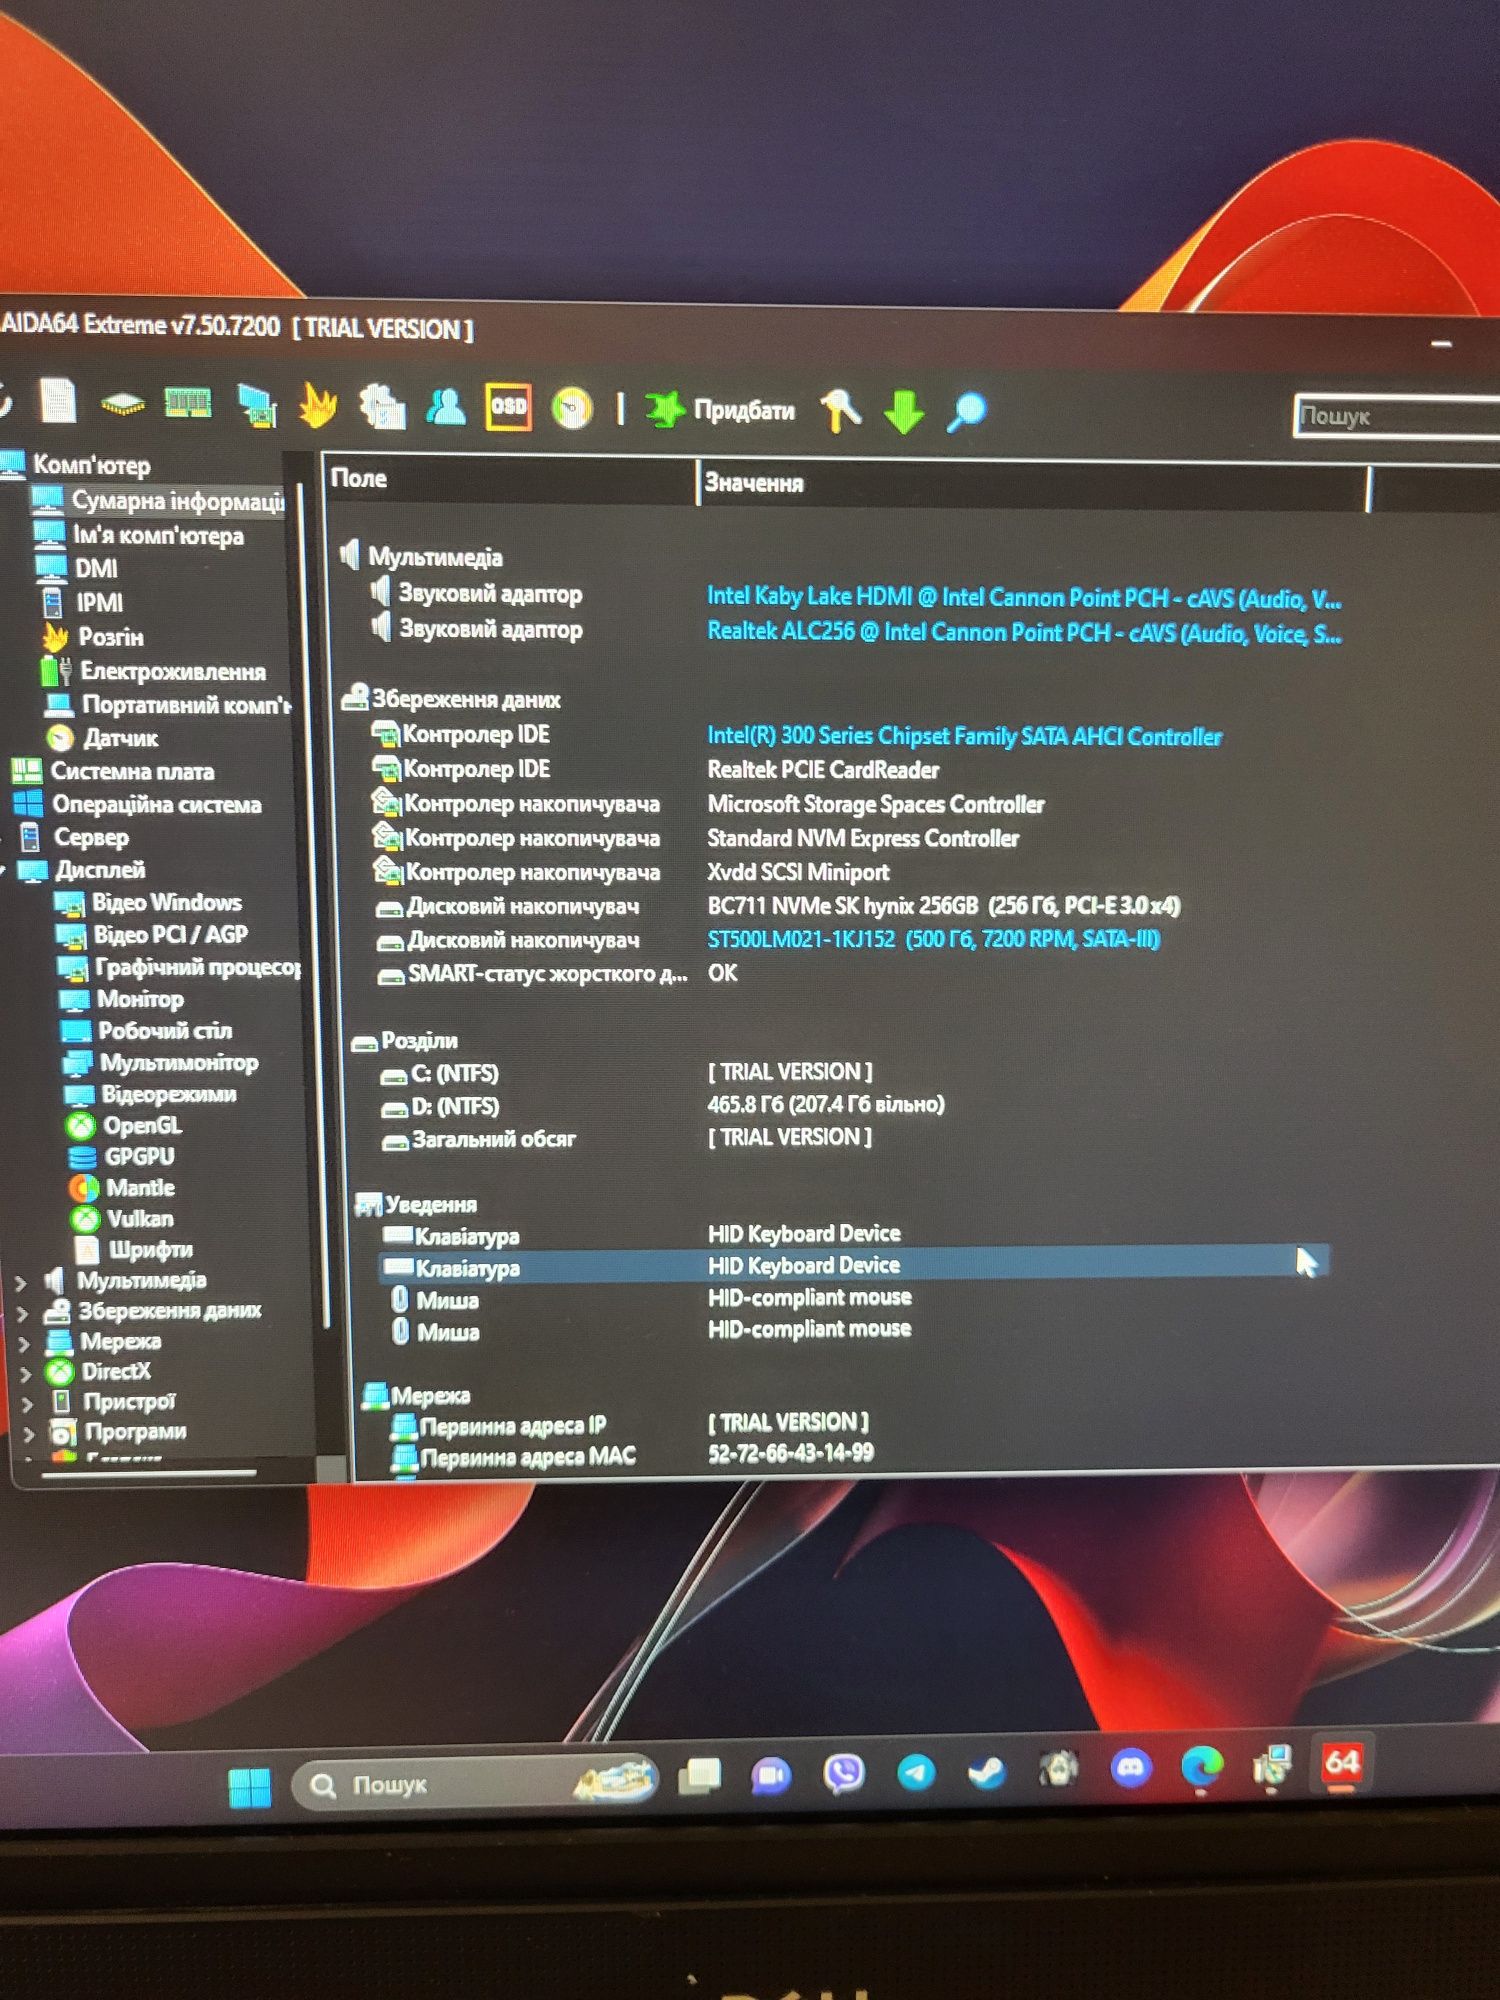1500x2000 pixels.
Task: Select Microsoft Storage Spaces Controller row
Action: 875,804
